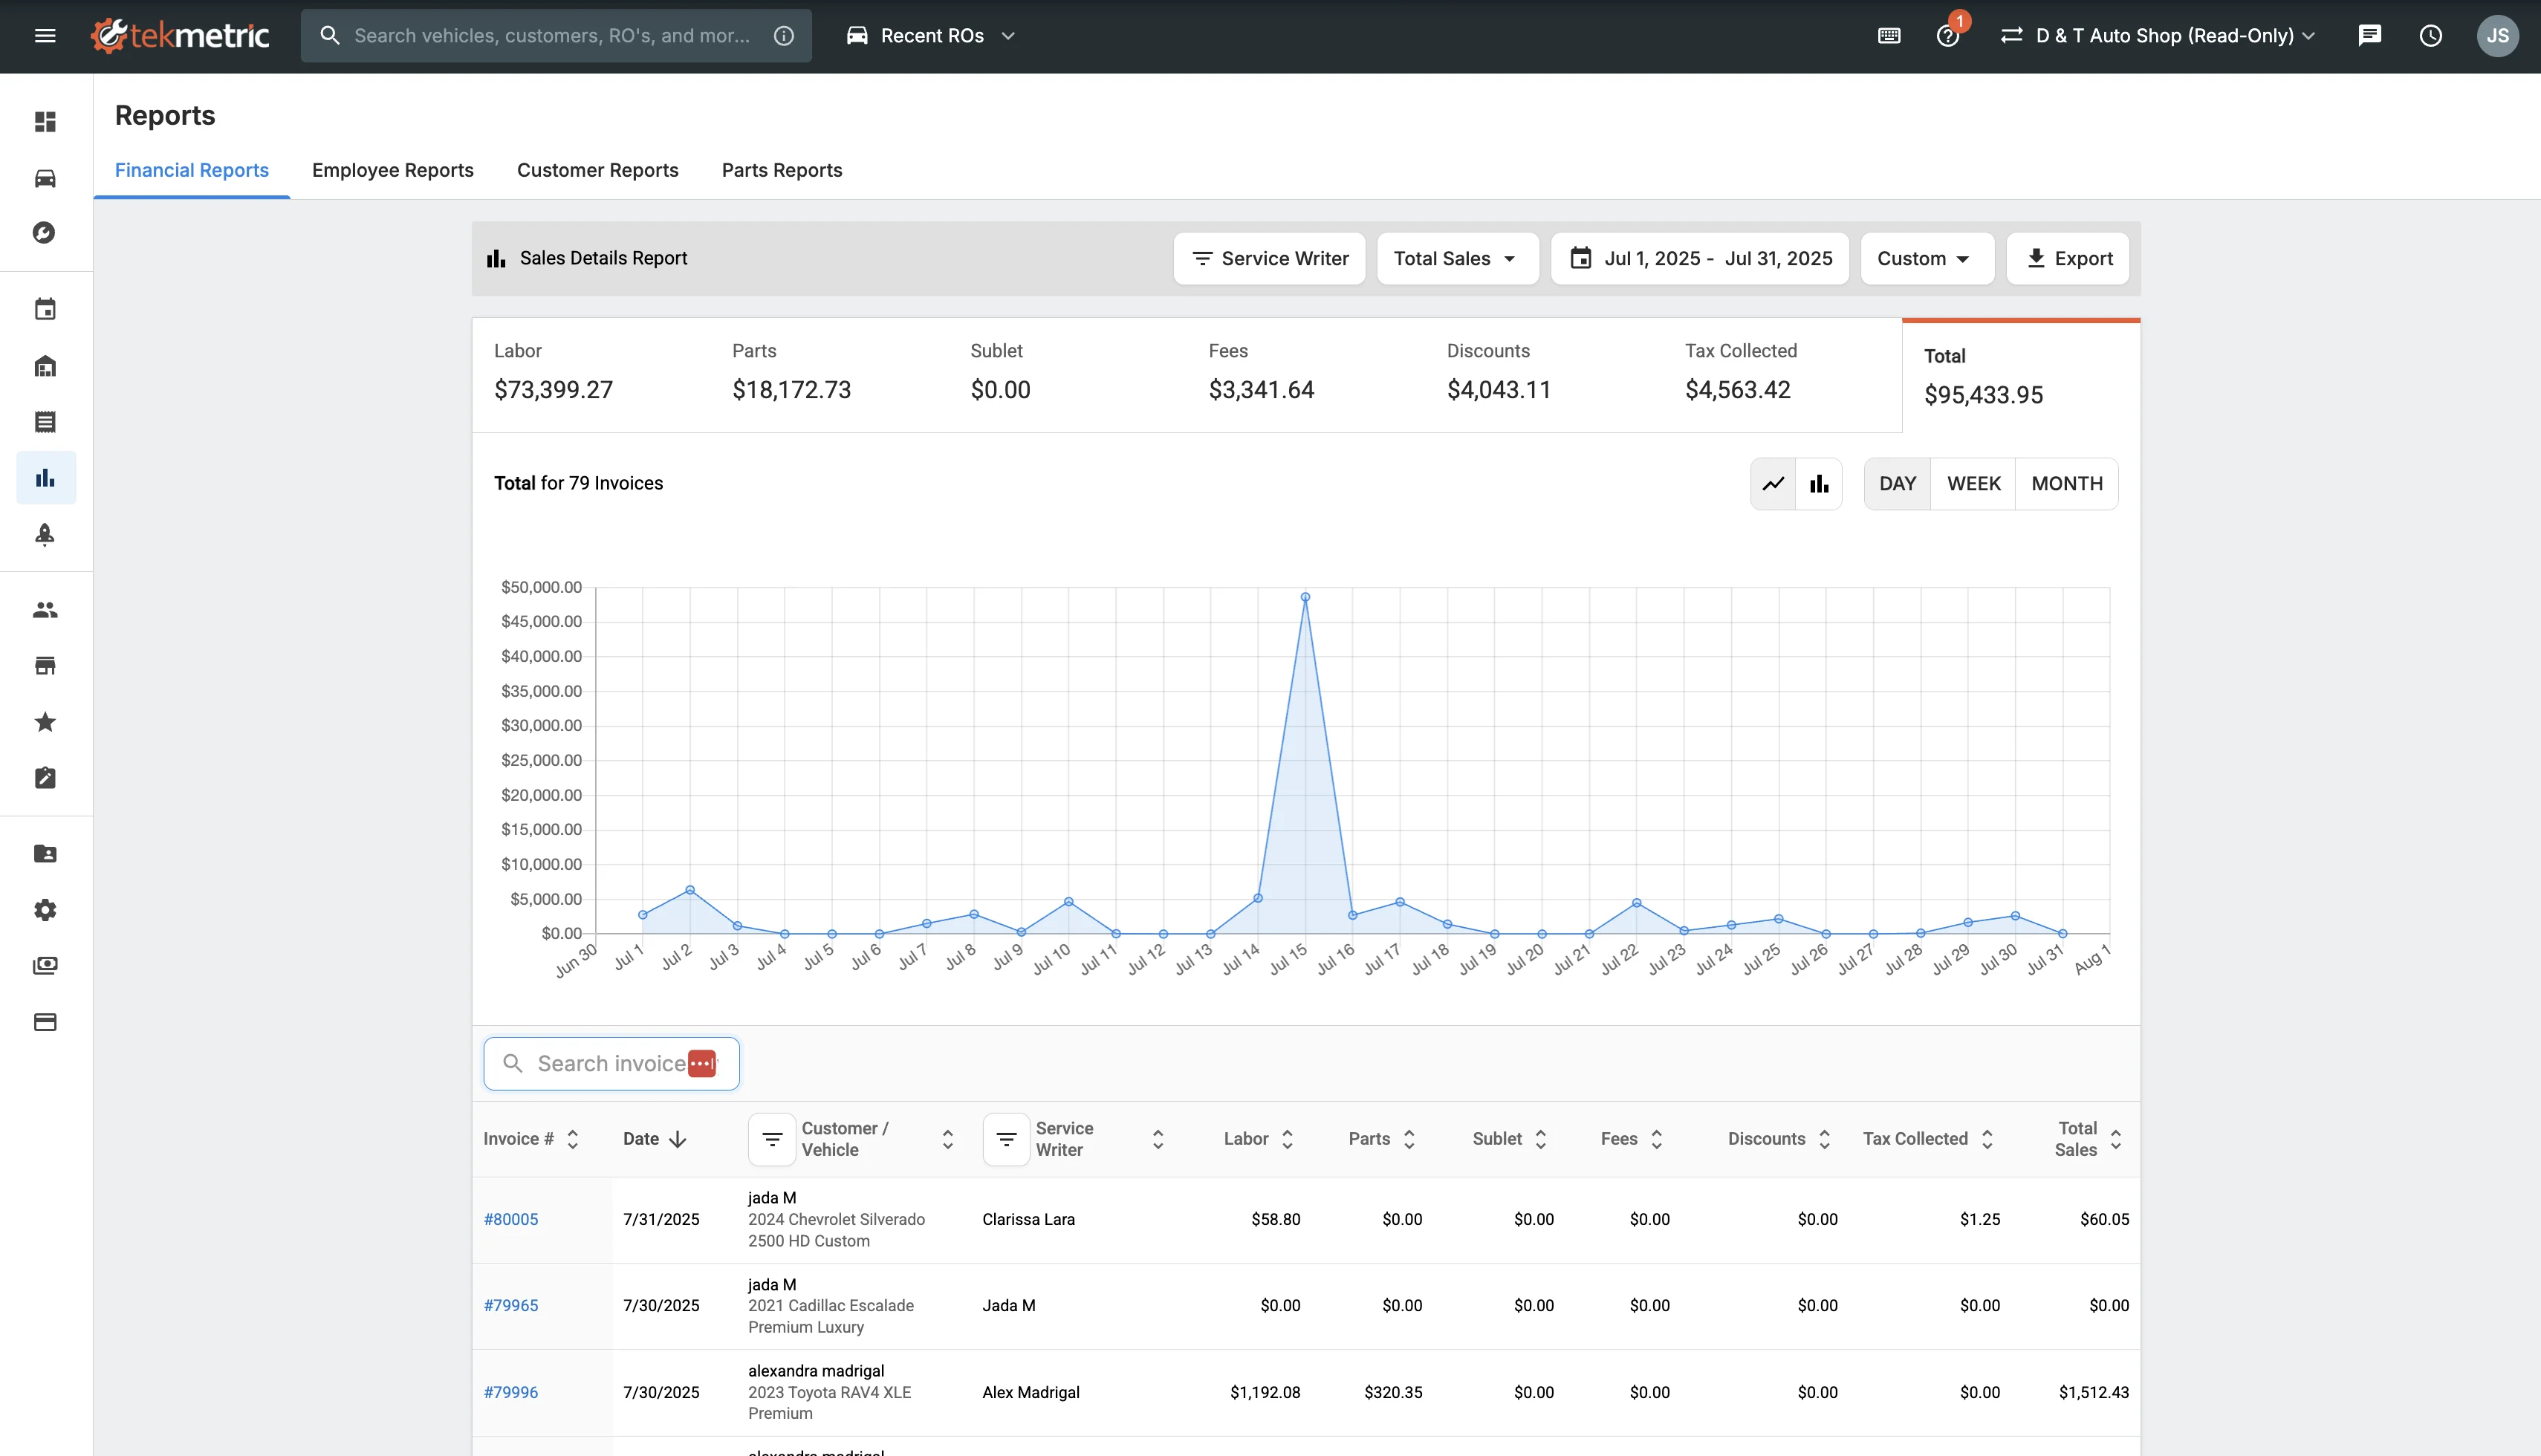Open the help icon with notification badge
This screenshot has width=2541, height=1456.
pos(1947,36)
